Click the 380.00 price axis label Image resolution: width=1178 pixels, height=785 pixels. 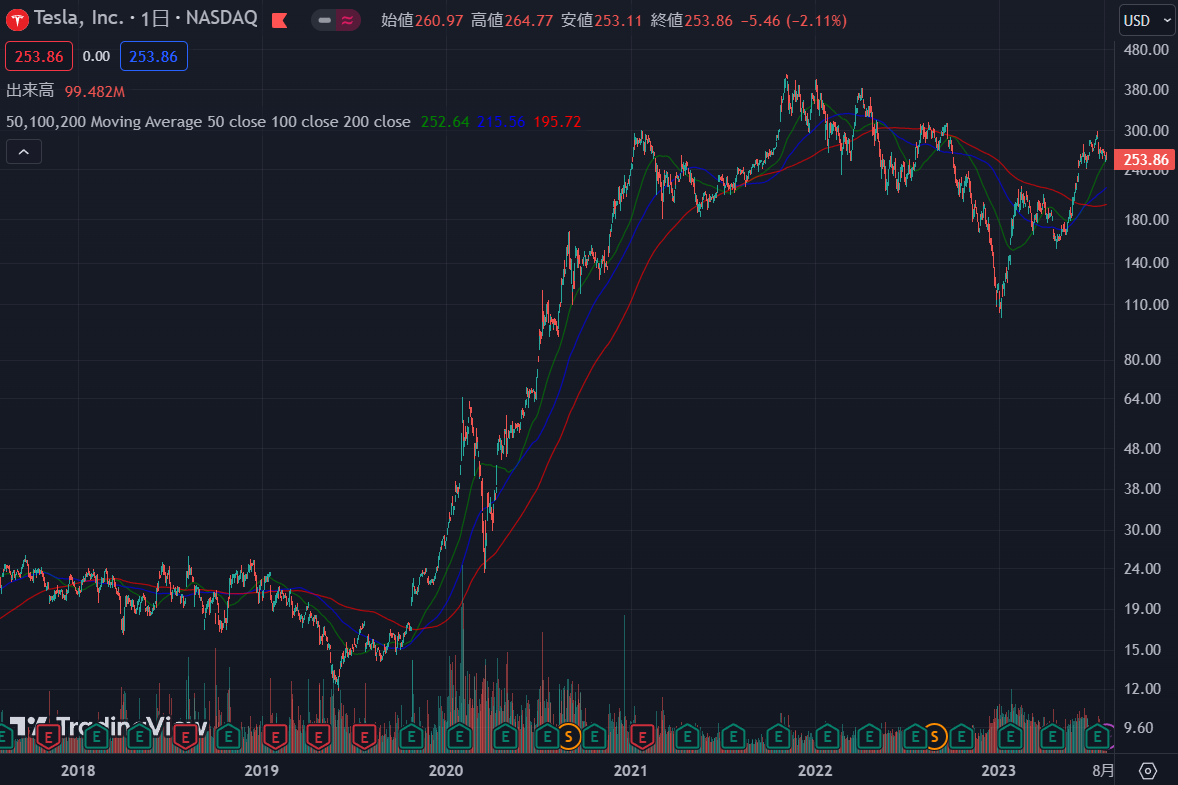(x=1146, y=89)
